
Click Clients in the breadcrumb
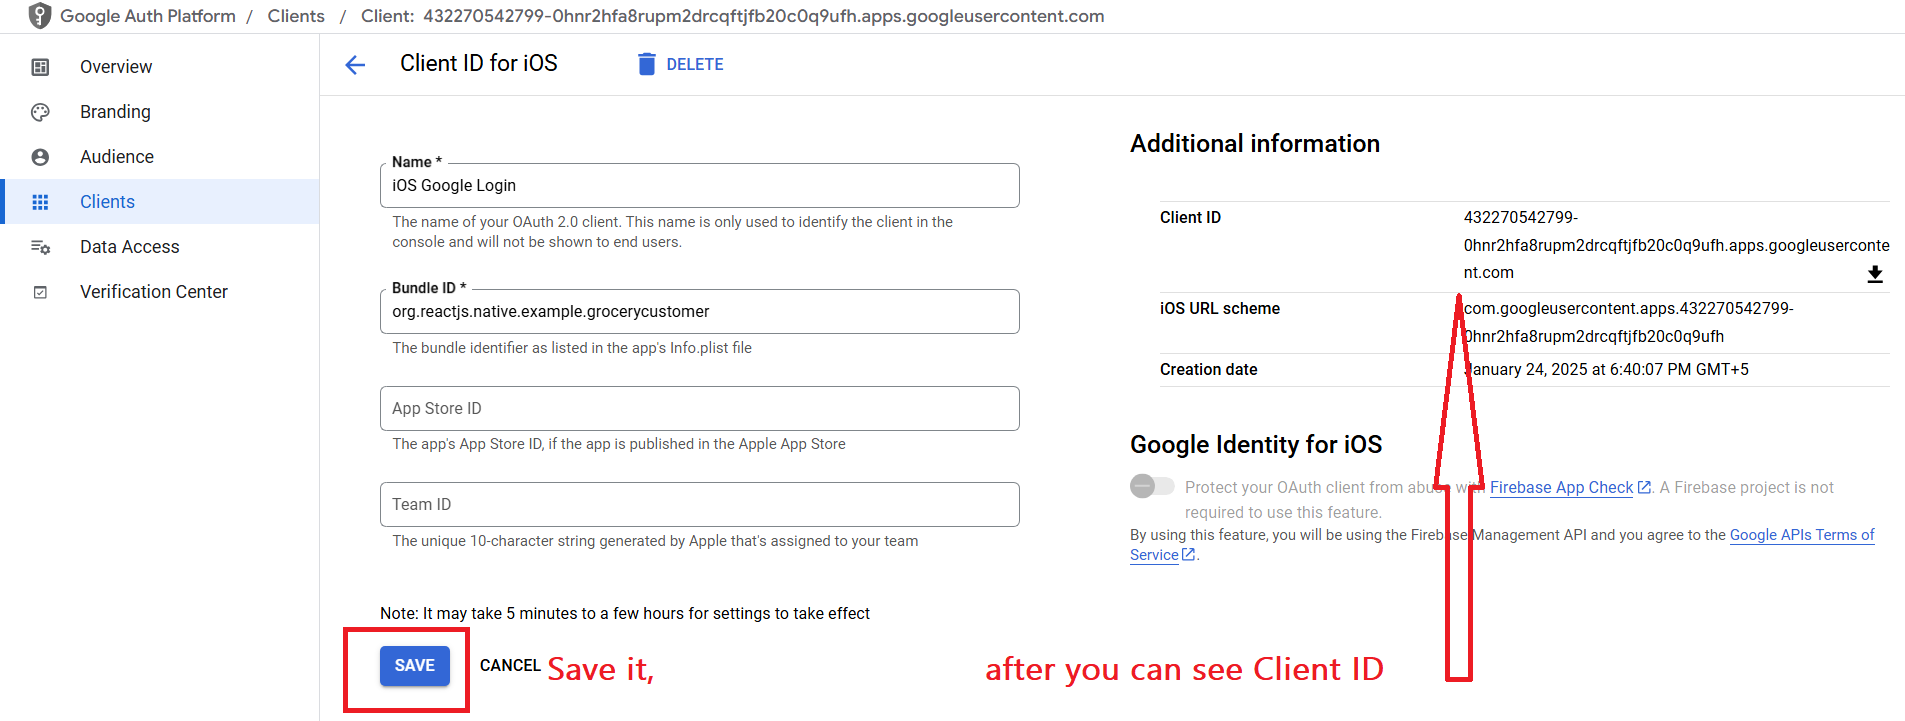pos(296,16)
